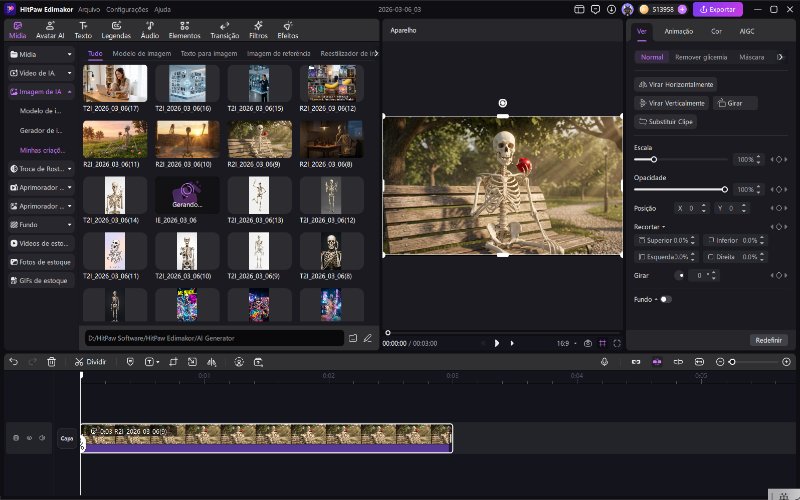
Task: Click the Dividir scissors icon in the timeline toolbar
Action: click(x=80, y=361)
